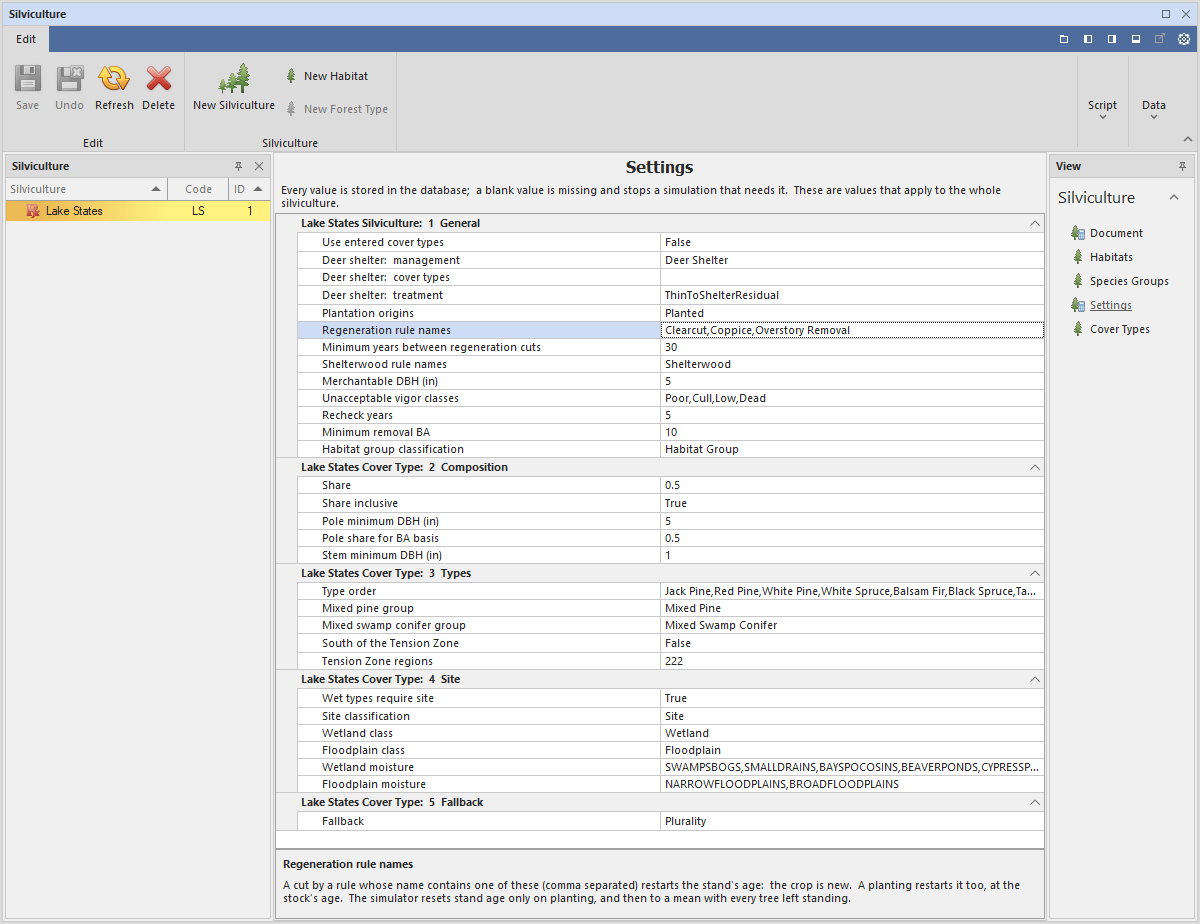The image size is (1200, 924).
Task: Click the pop-out window icon in header
Action: tap(1160, 39)
